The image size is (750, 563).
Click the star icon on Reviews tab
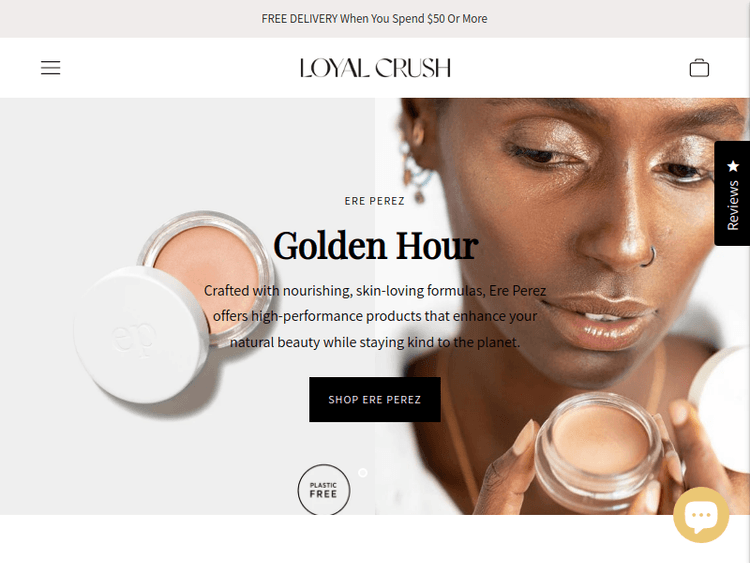[733, 166]
